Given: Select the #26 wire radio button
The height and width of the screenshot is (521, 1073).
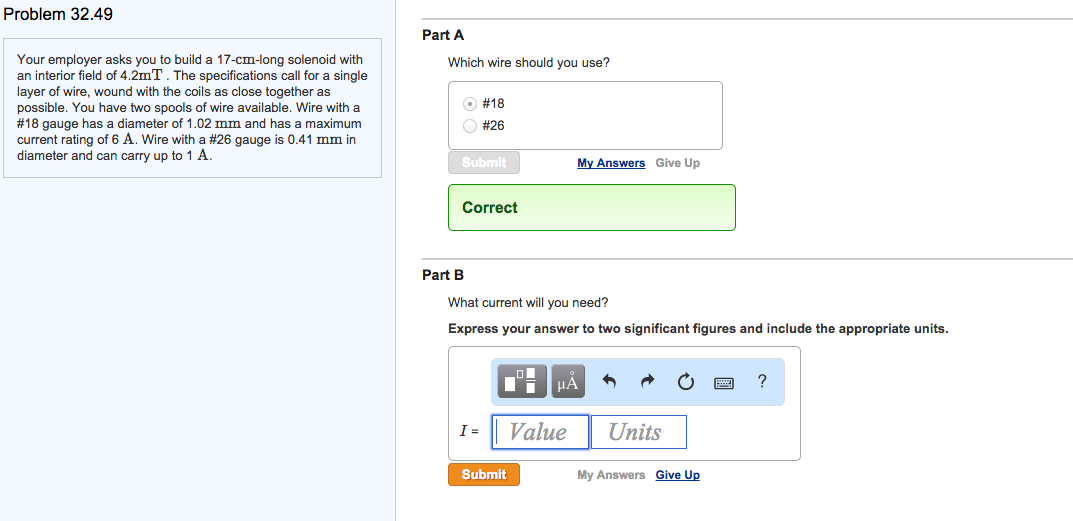Looking at the screenshot, I should (470, 126).
